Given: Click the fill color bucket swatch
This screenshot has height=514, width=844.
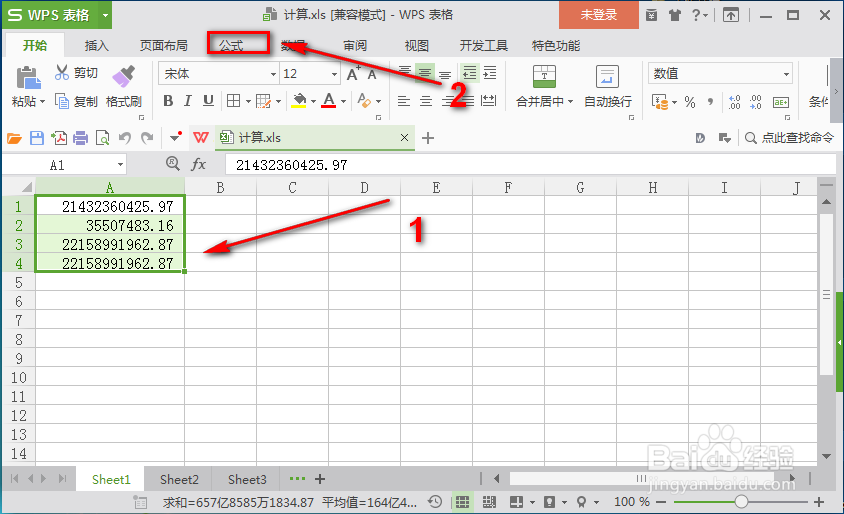Looking at the screenshot, I should 298,101.
